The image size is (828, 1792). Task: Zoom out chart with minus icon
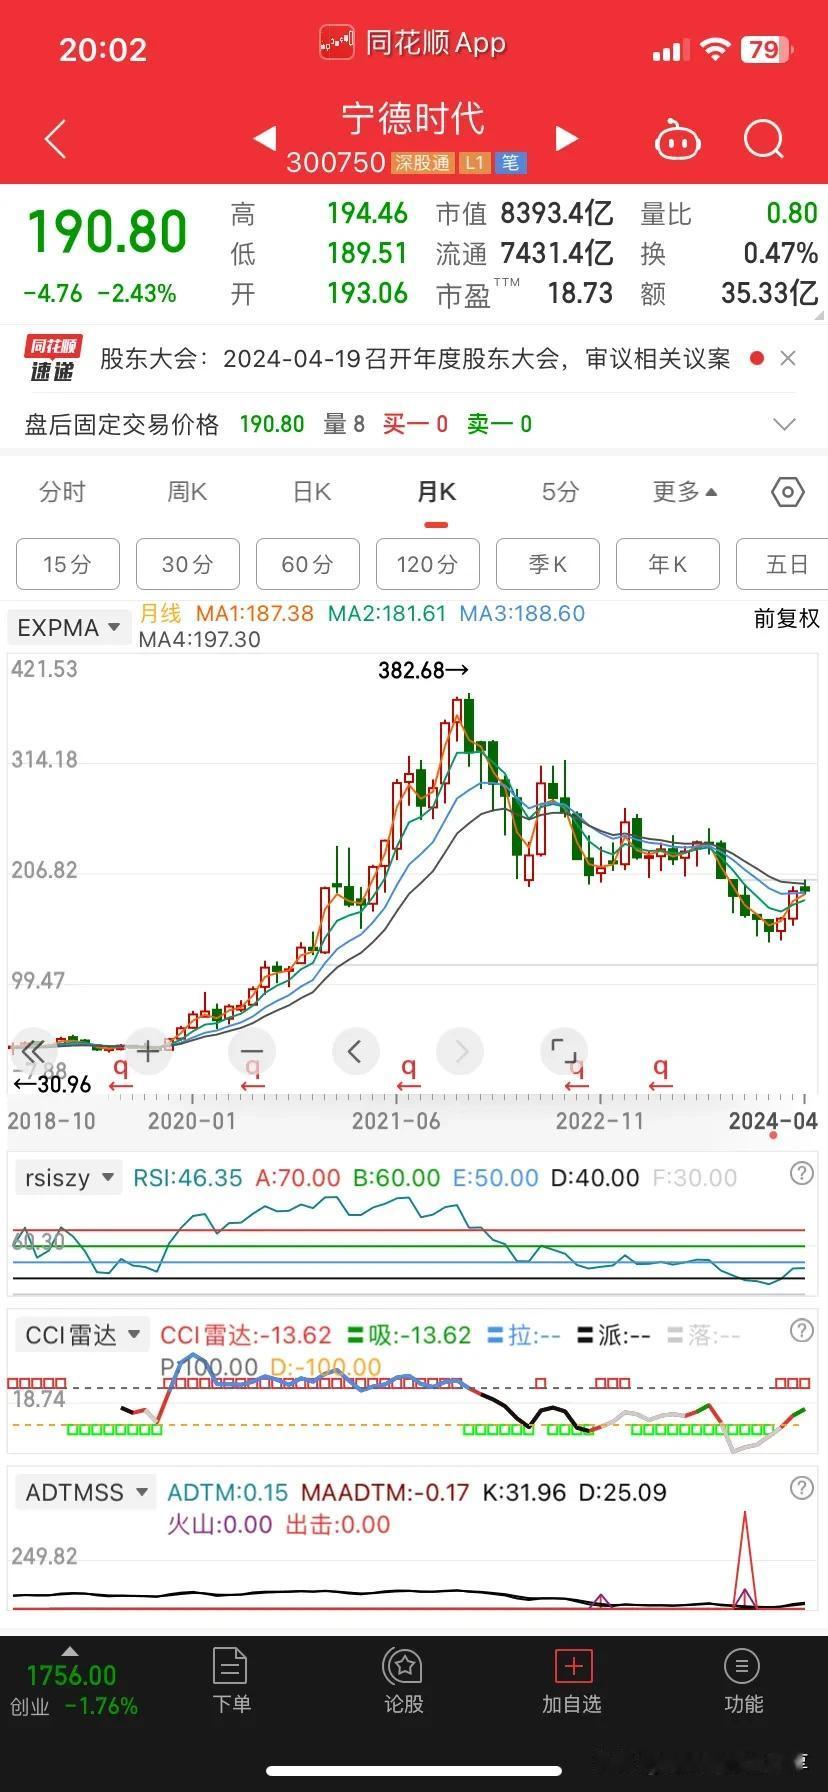click(251, 1051)
